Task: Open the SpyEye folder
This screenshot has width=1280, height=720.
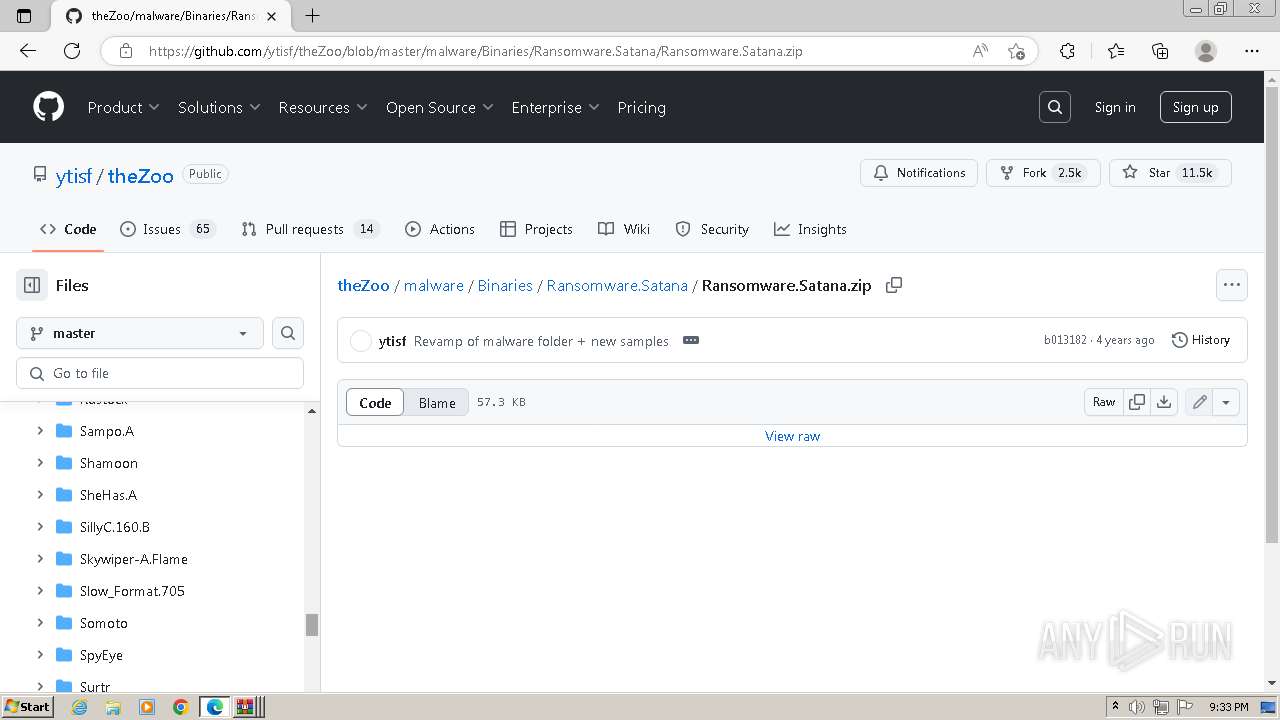Action: [101, 655]
